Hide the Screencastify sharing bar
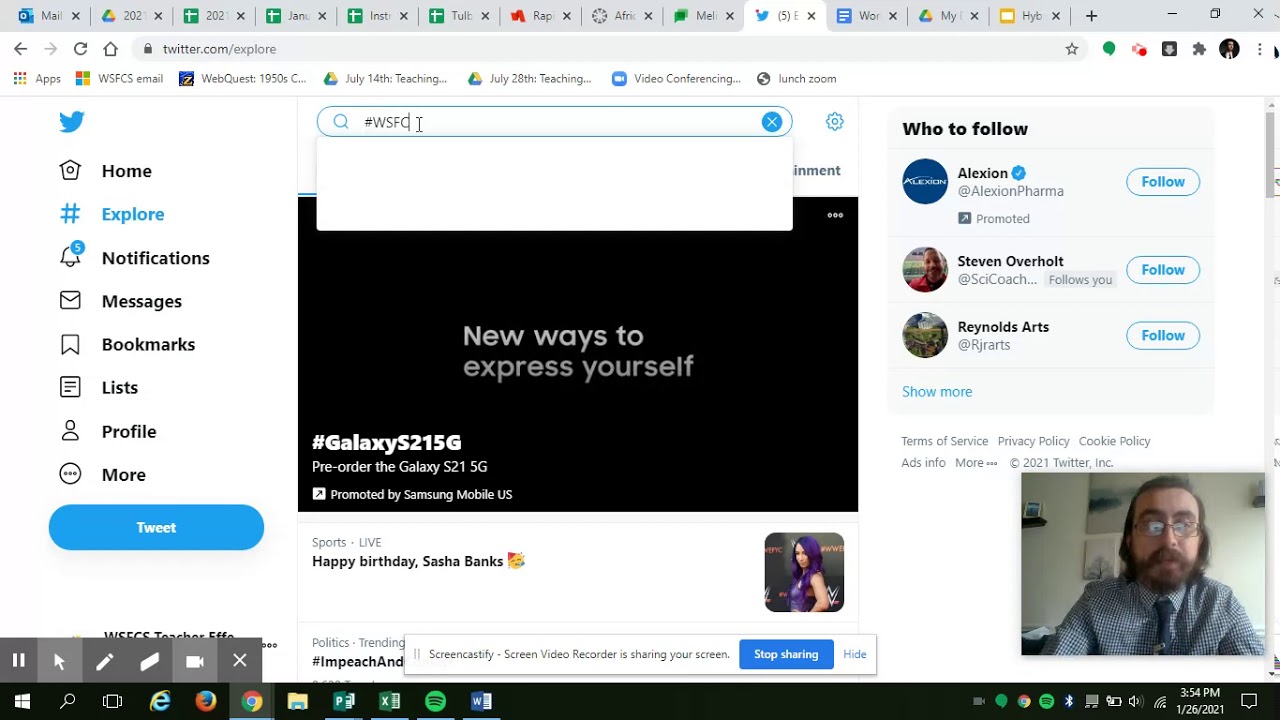This screenshot has width=1280, height=720. 855,654
